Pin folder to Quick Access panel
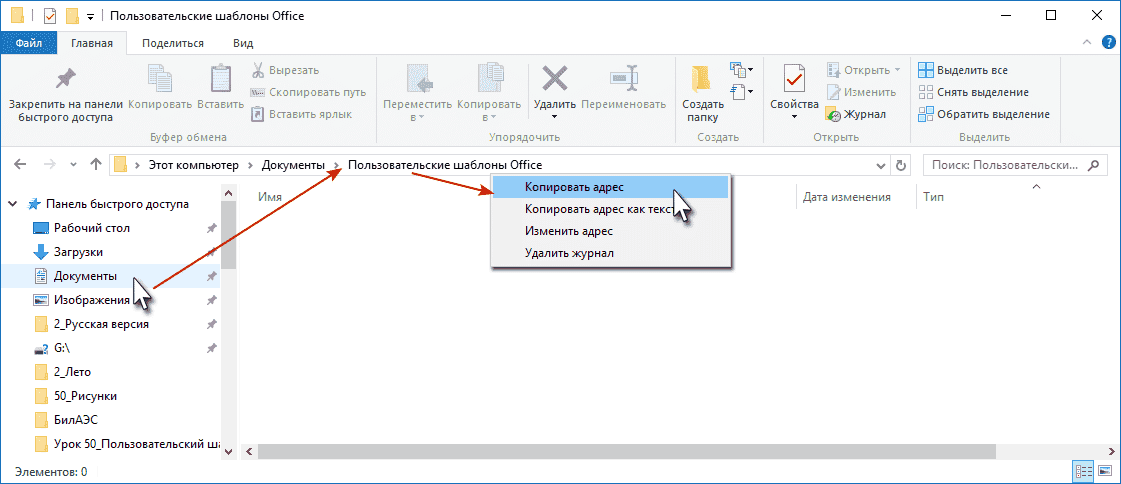 (x=66, y=94)
